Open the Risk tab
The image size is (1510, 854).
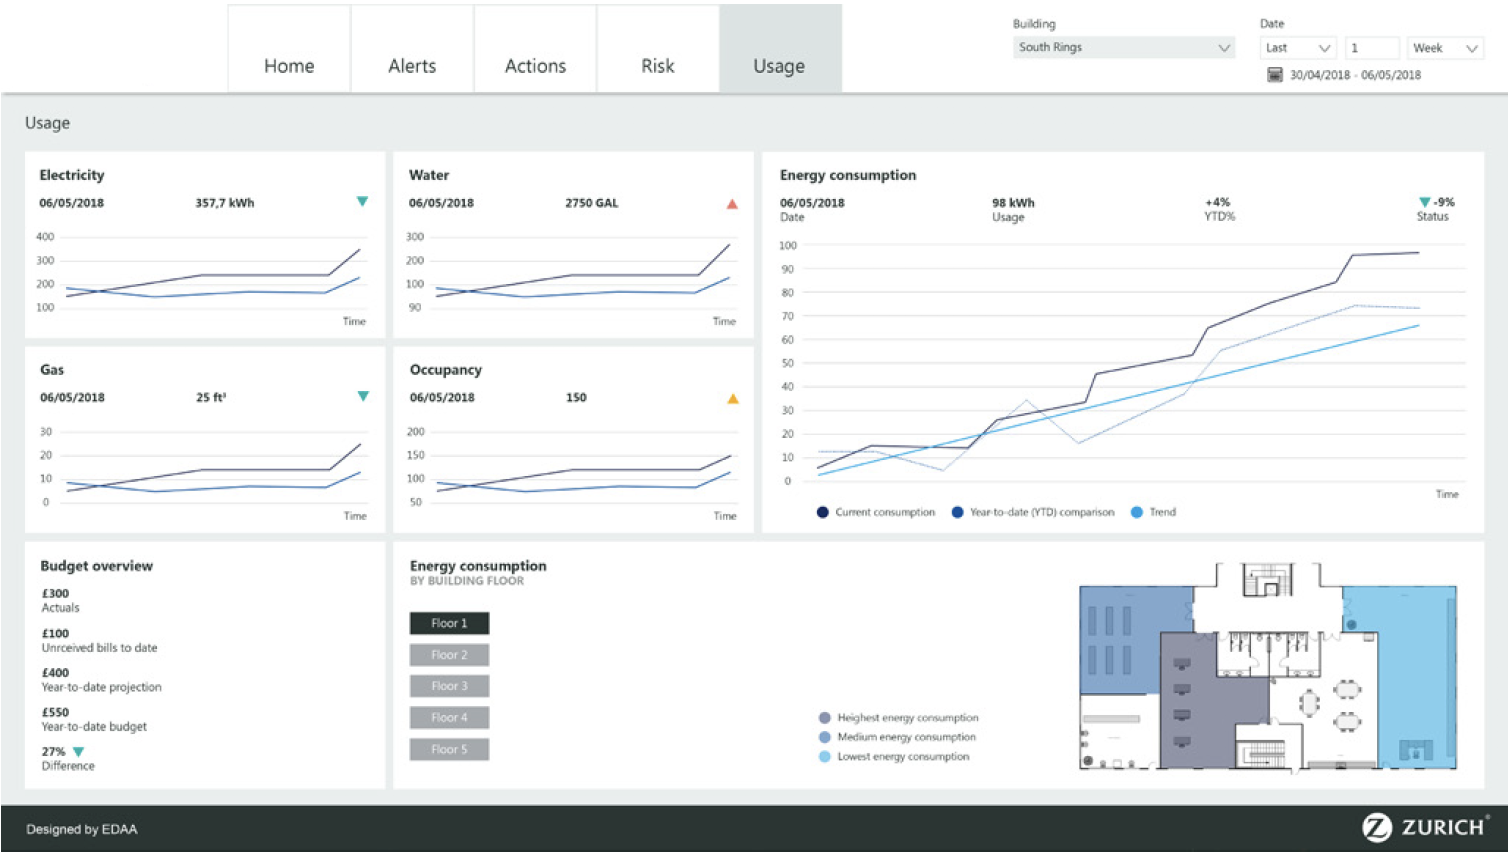point(658,66)
